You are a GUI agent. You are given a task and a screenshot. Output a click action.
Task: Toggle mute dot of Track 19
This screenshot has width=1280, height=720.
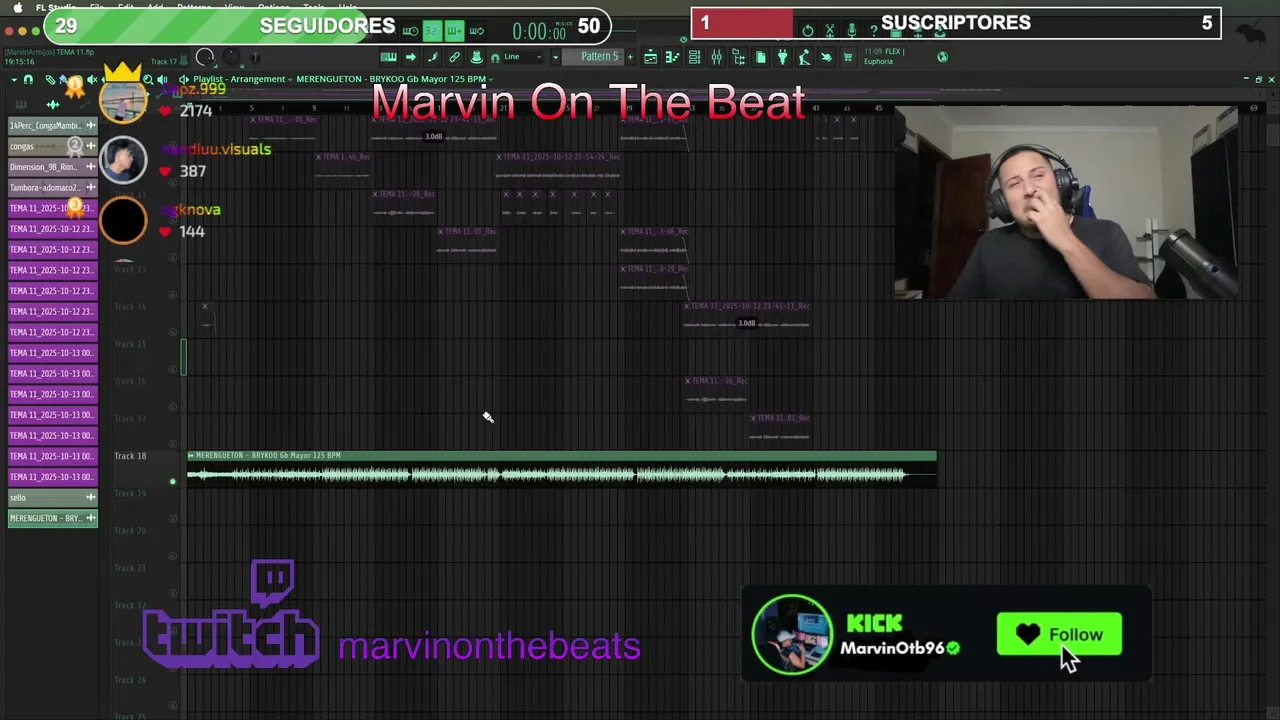point(173,519)
